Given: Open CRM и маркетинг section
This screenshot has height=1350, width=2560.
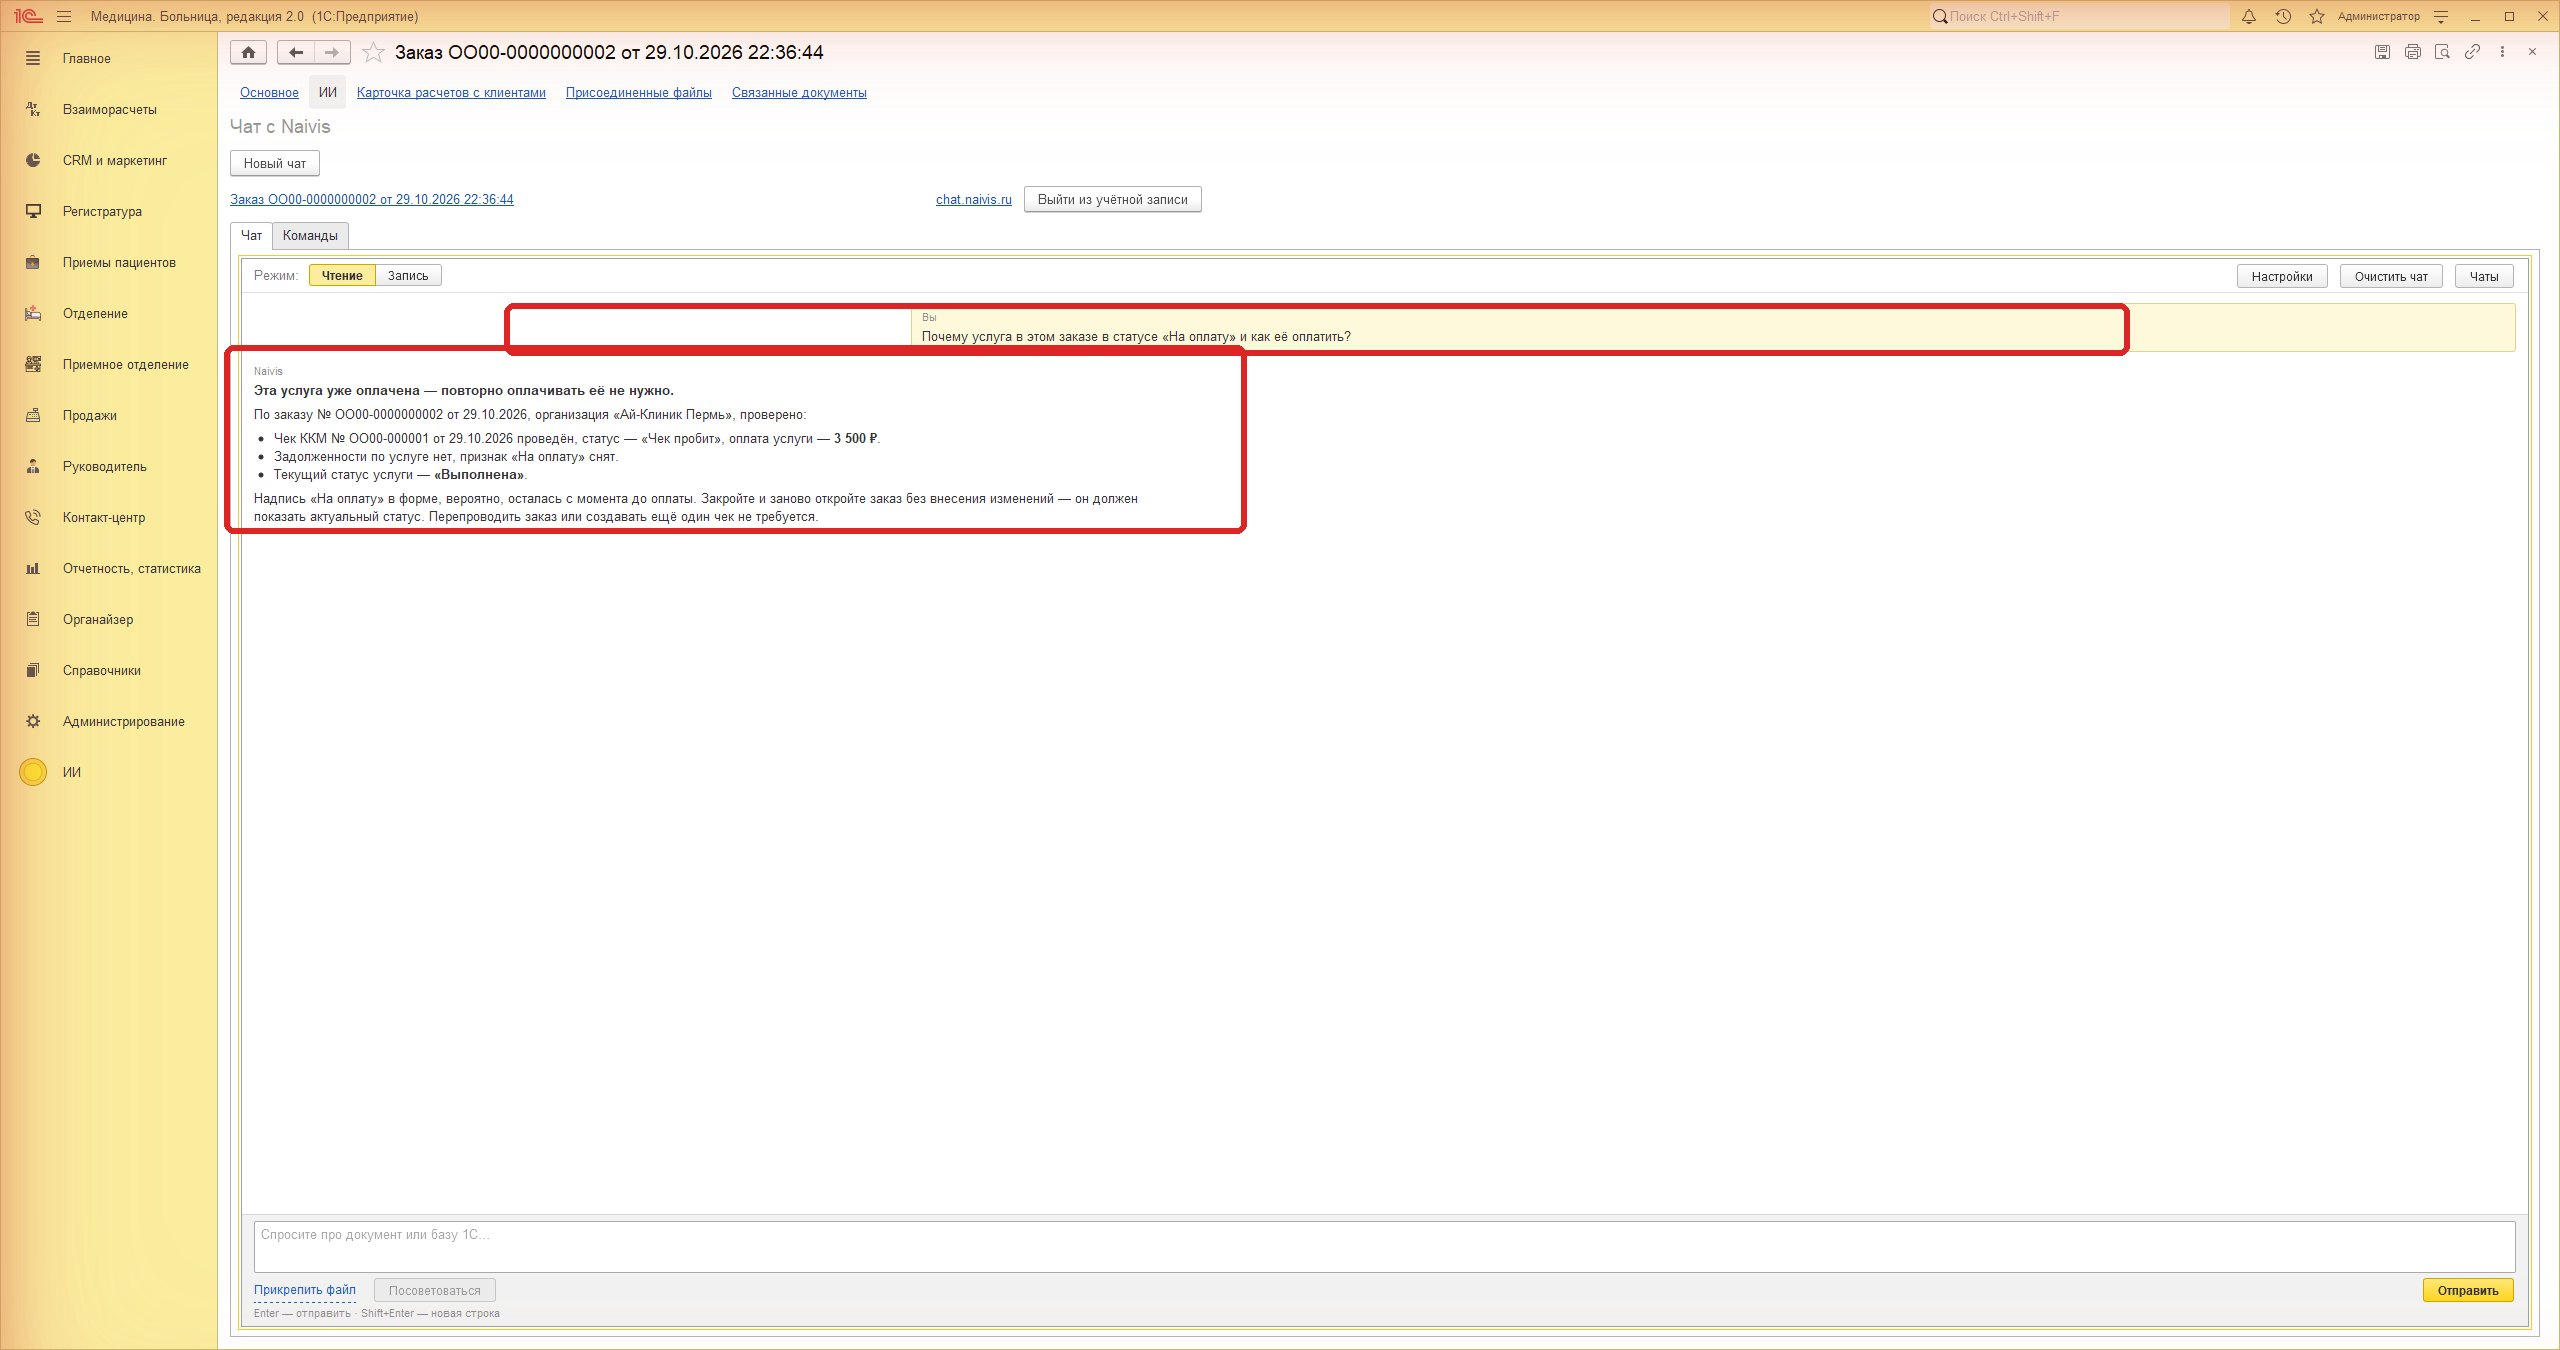Looking at the screenshot, I should [x=109, y=160].
